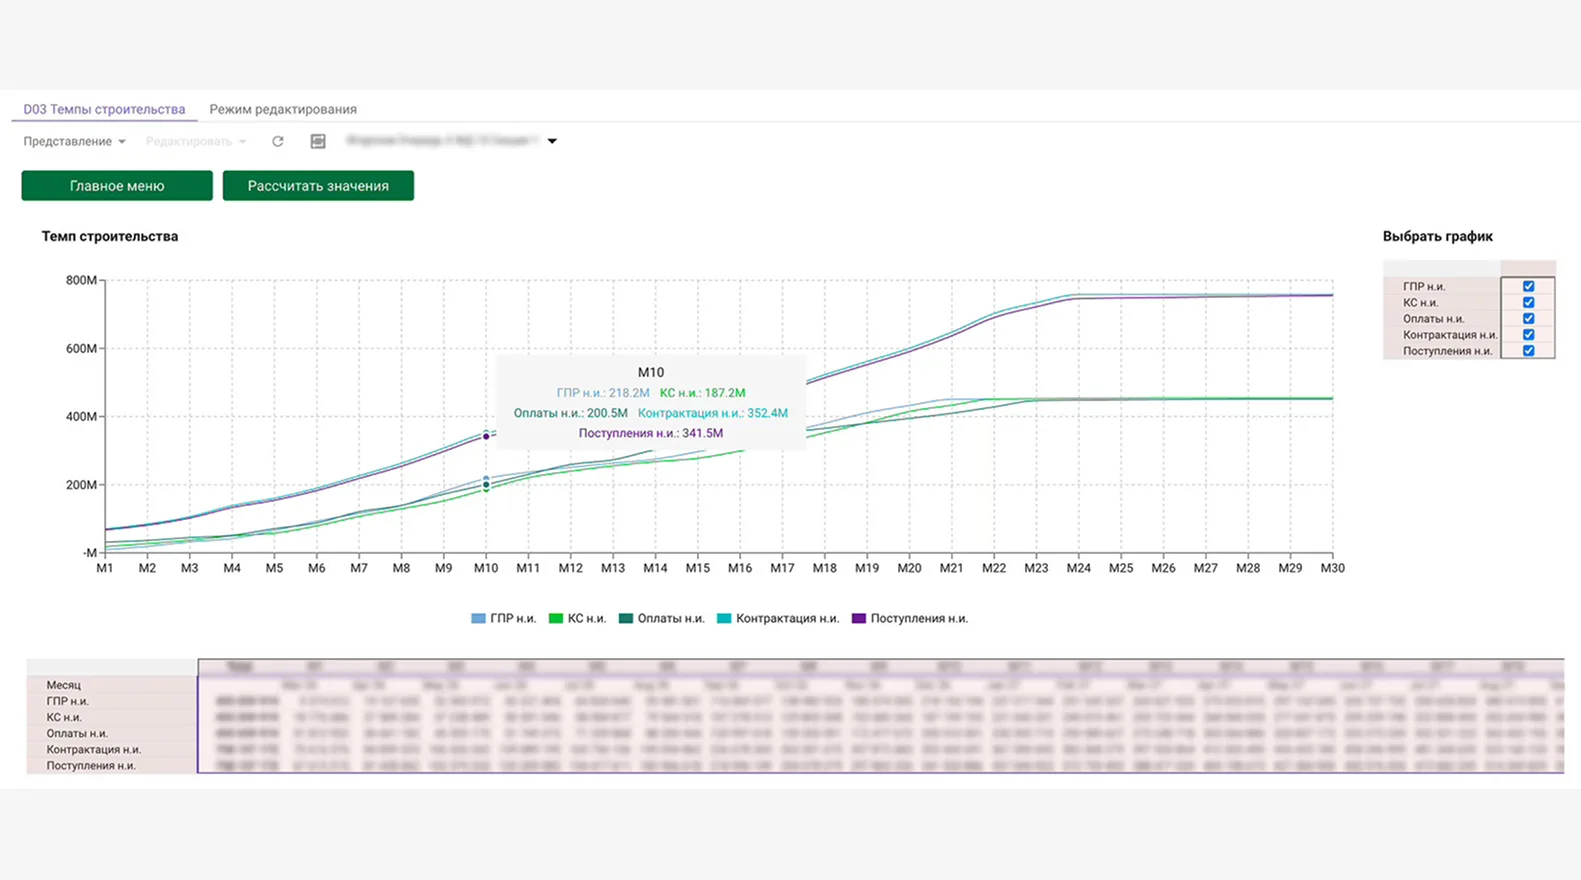1581x880 pixels.
Task: Click the form layout icon beside refresh
Action: point(318,141)
